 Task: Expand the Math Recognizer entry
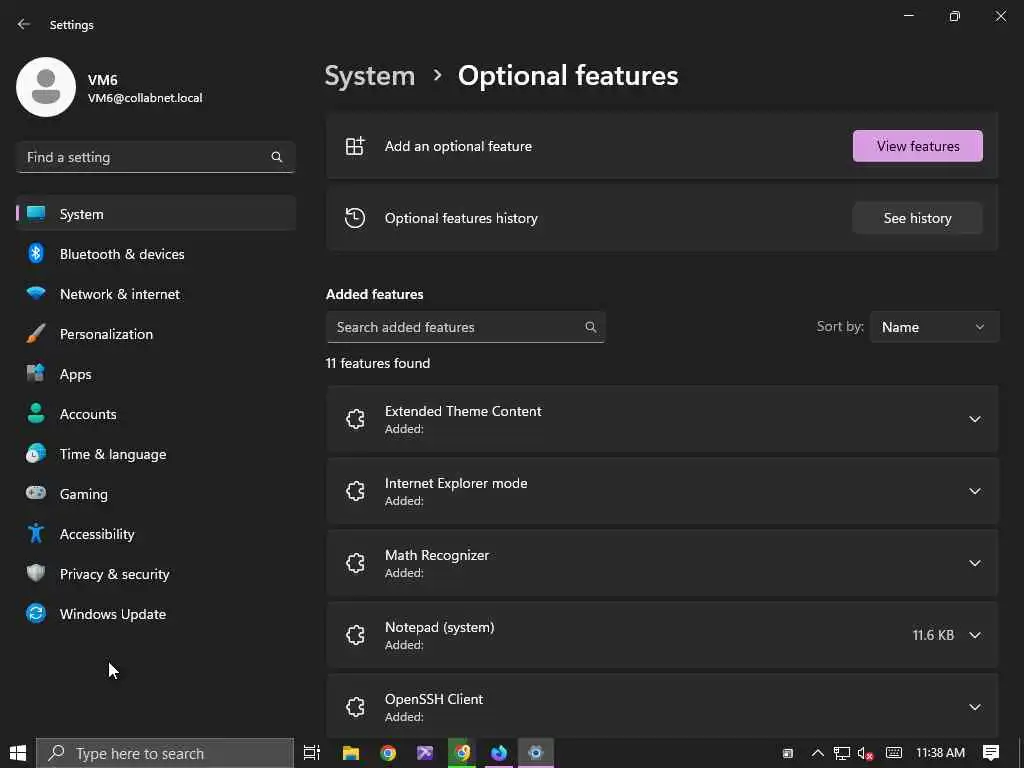[974, 562]
